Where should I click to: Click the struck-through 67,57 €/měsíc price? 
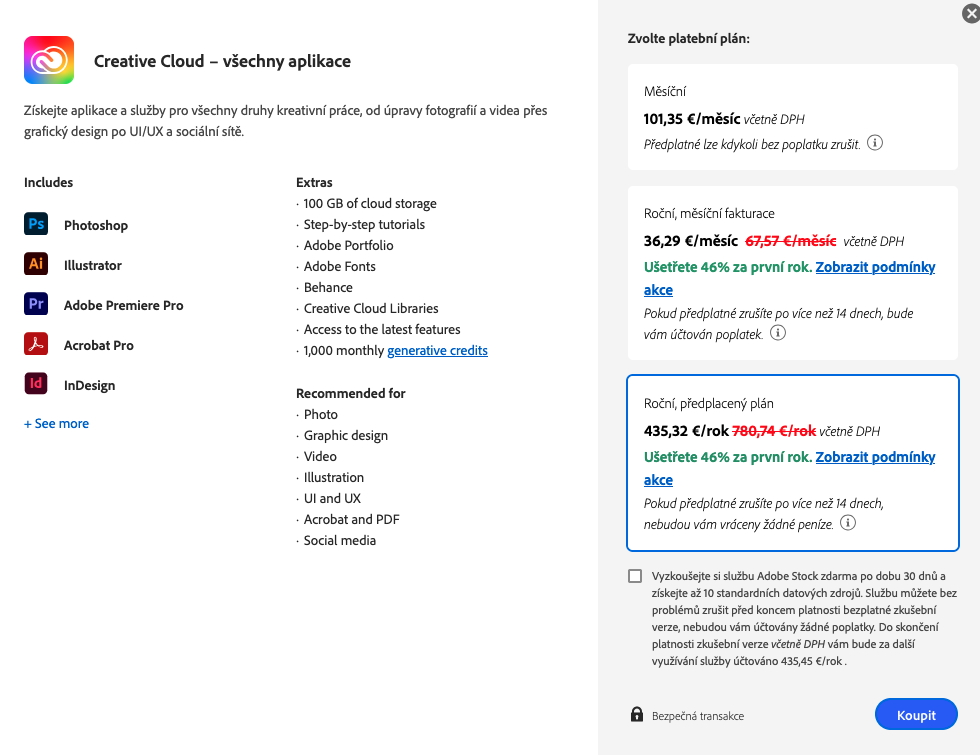tap(791, 241)
